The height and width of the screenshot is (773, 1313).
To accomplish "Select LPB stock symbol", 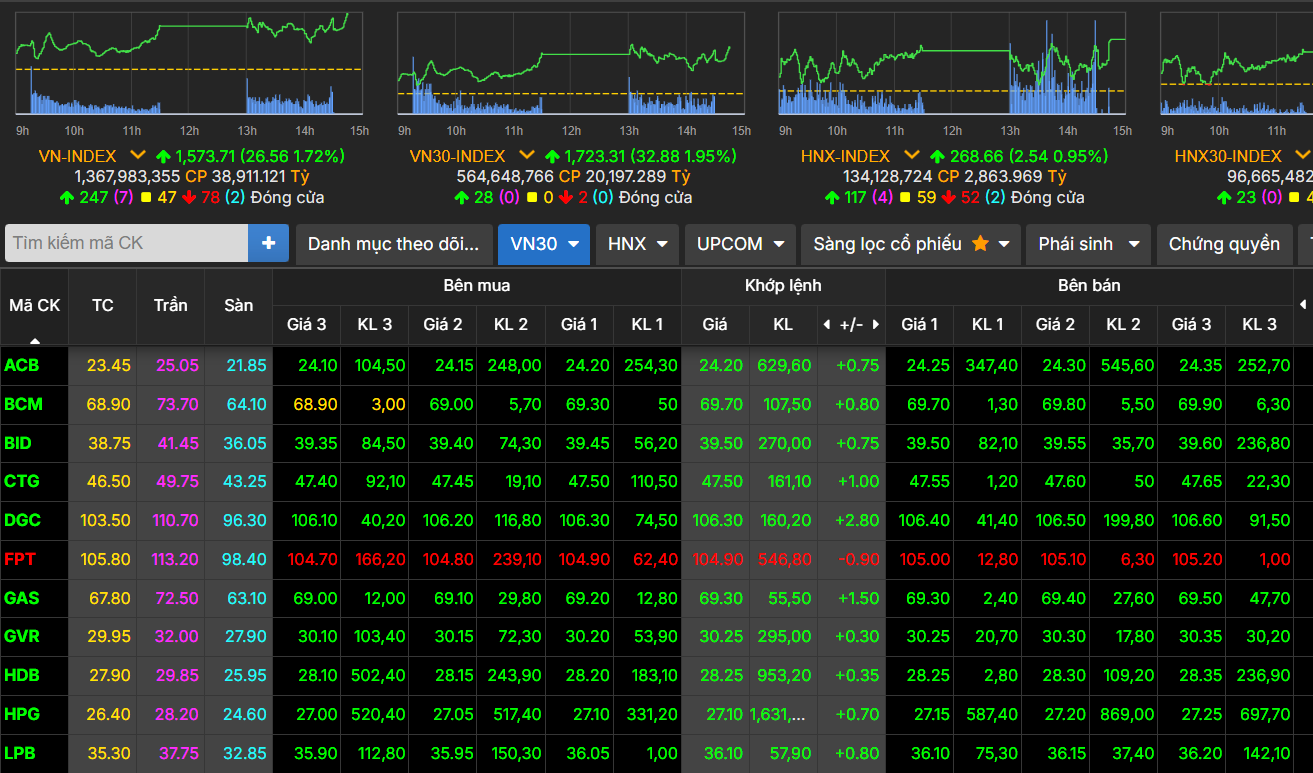I will [20, 753].
